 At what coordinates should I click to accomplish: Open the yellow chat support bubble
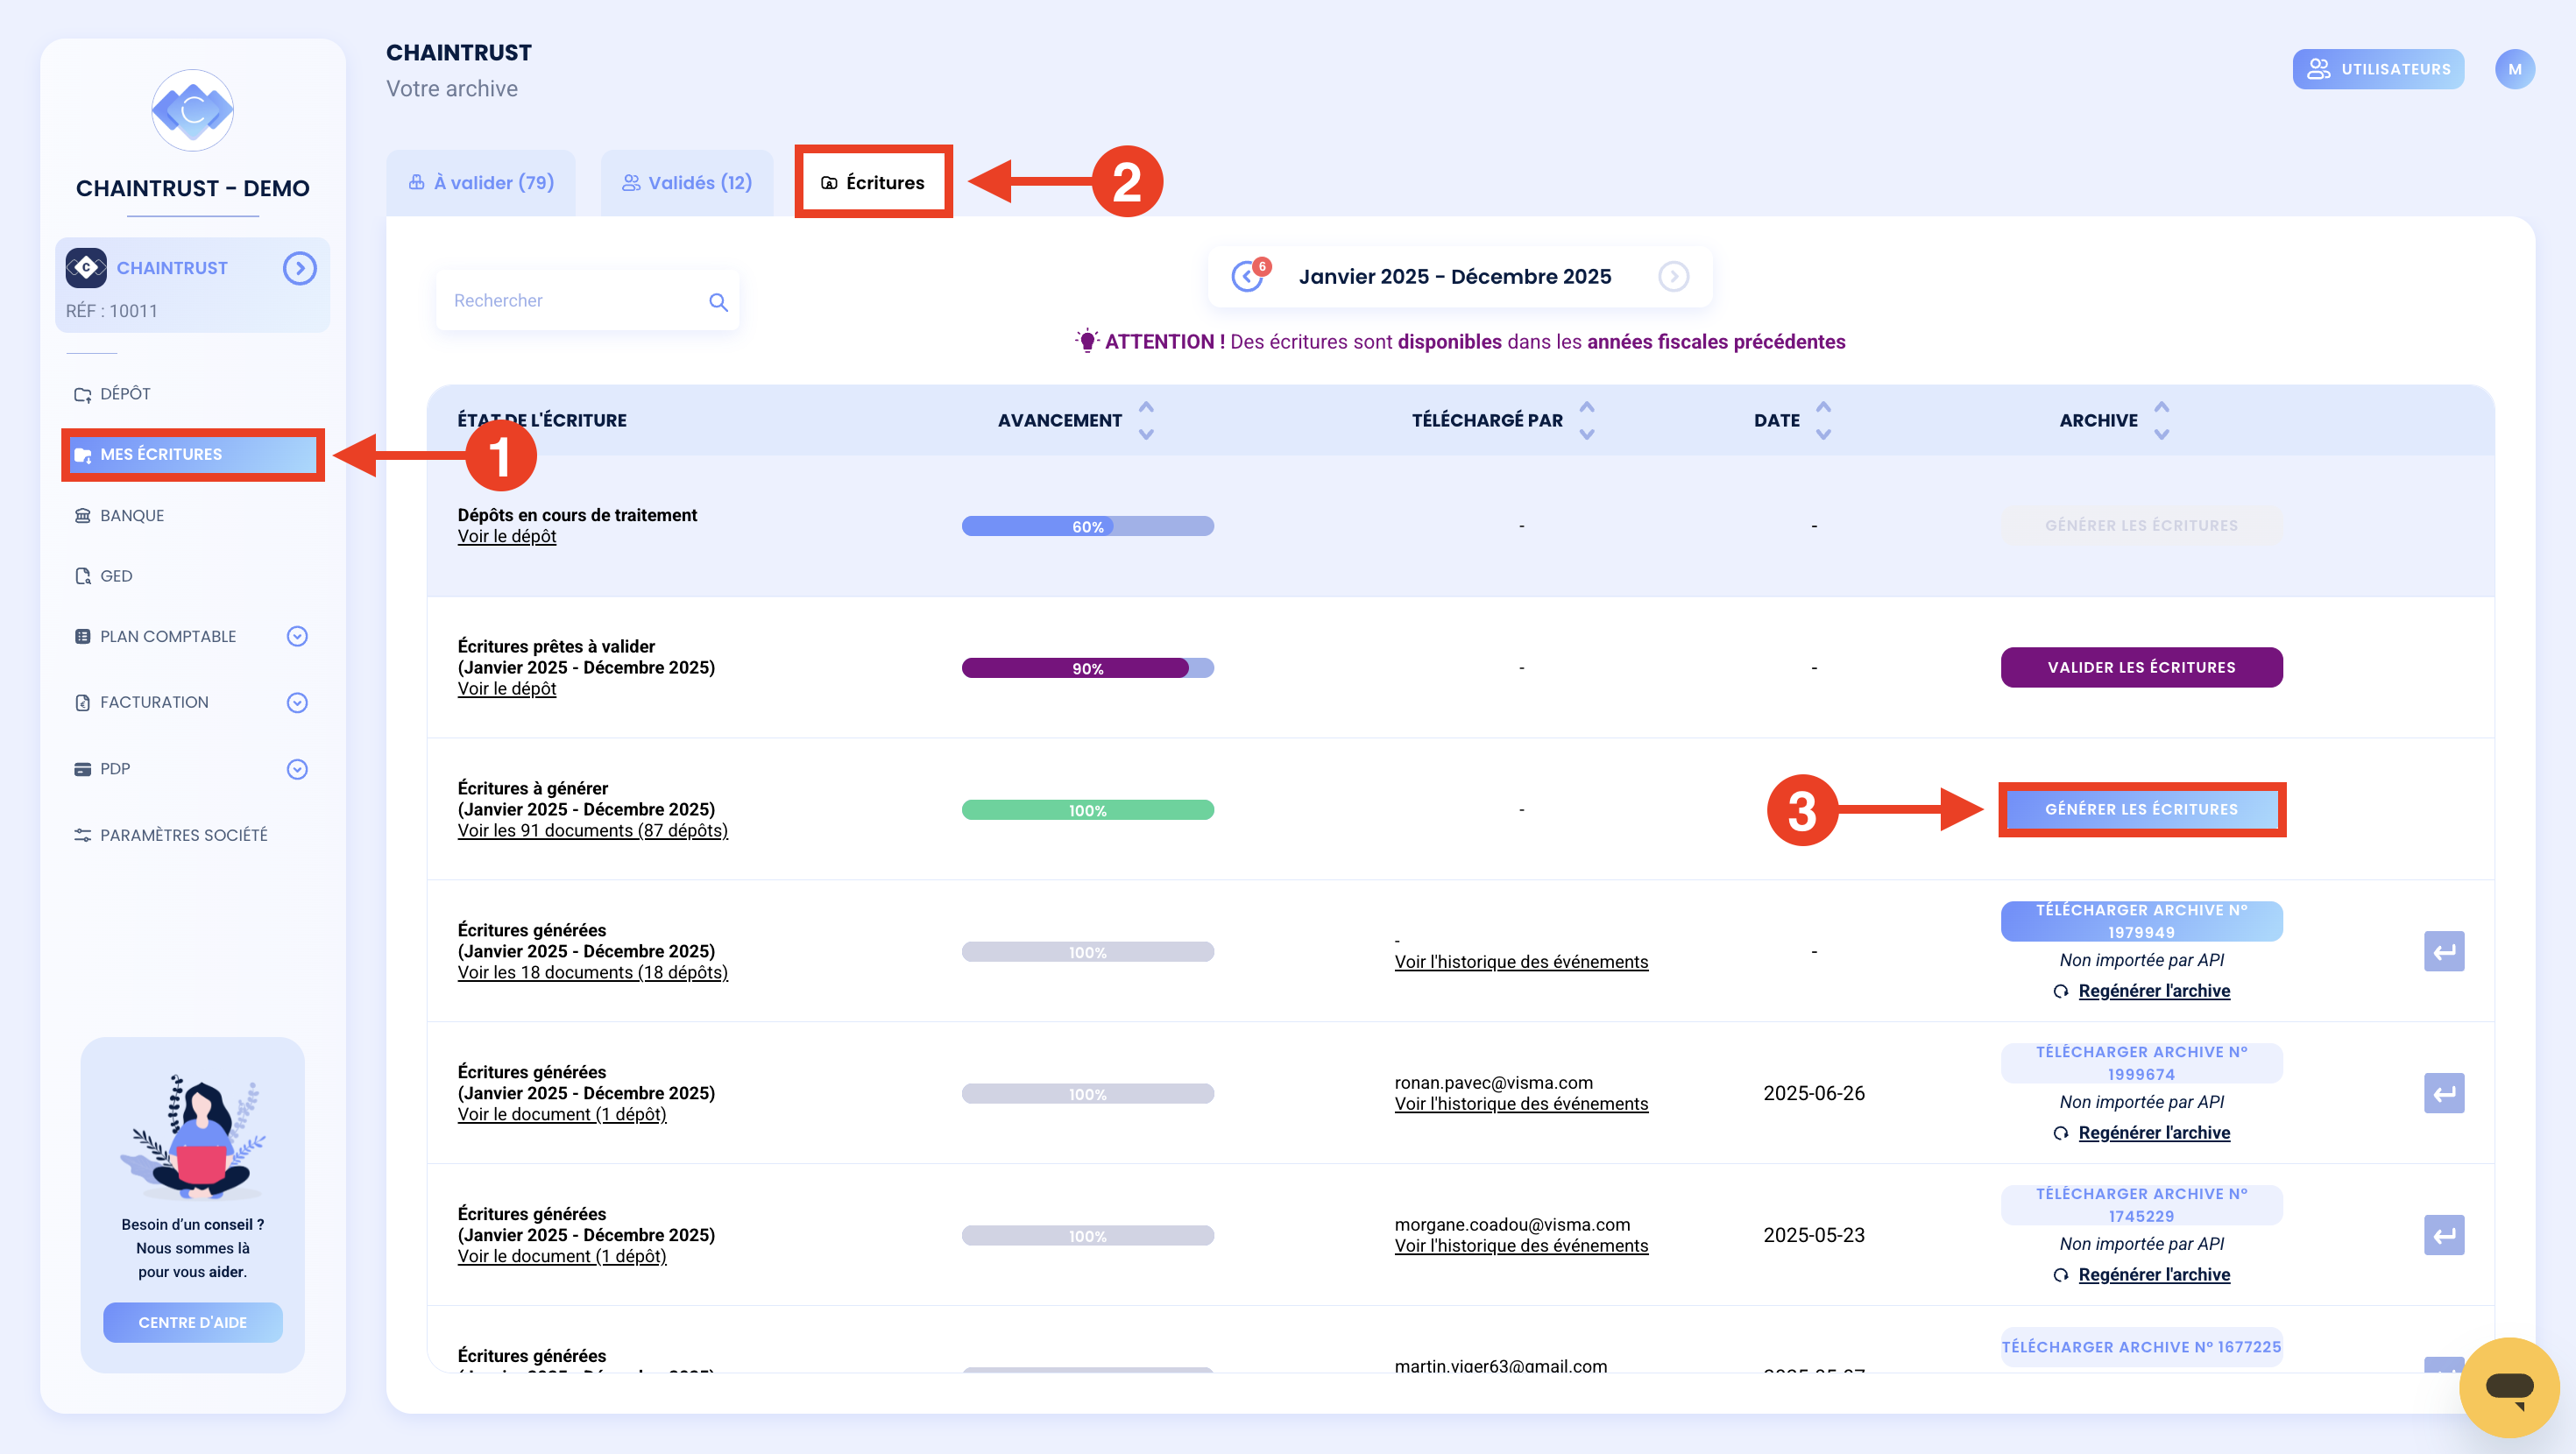pyautogui.click(x=2509, y=1387)
